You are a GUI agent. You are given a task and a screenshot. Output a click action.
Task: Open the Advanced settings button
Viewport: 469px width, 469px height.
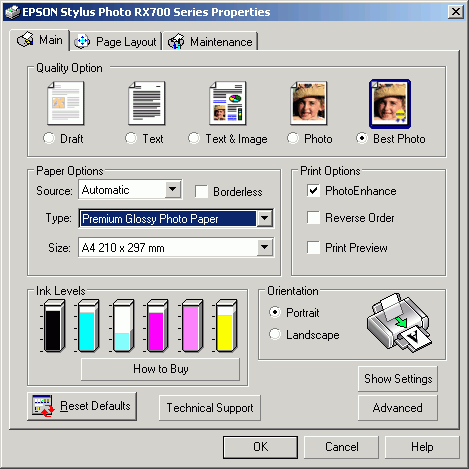pos(398,408)
